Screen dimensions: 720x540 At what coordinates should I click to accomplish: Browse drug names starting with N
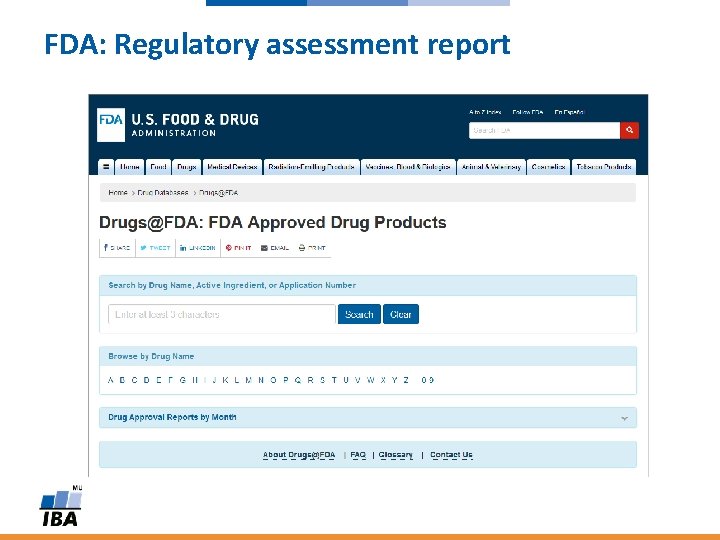click(x=261, y=380)
